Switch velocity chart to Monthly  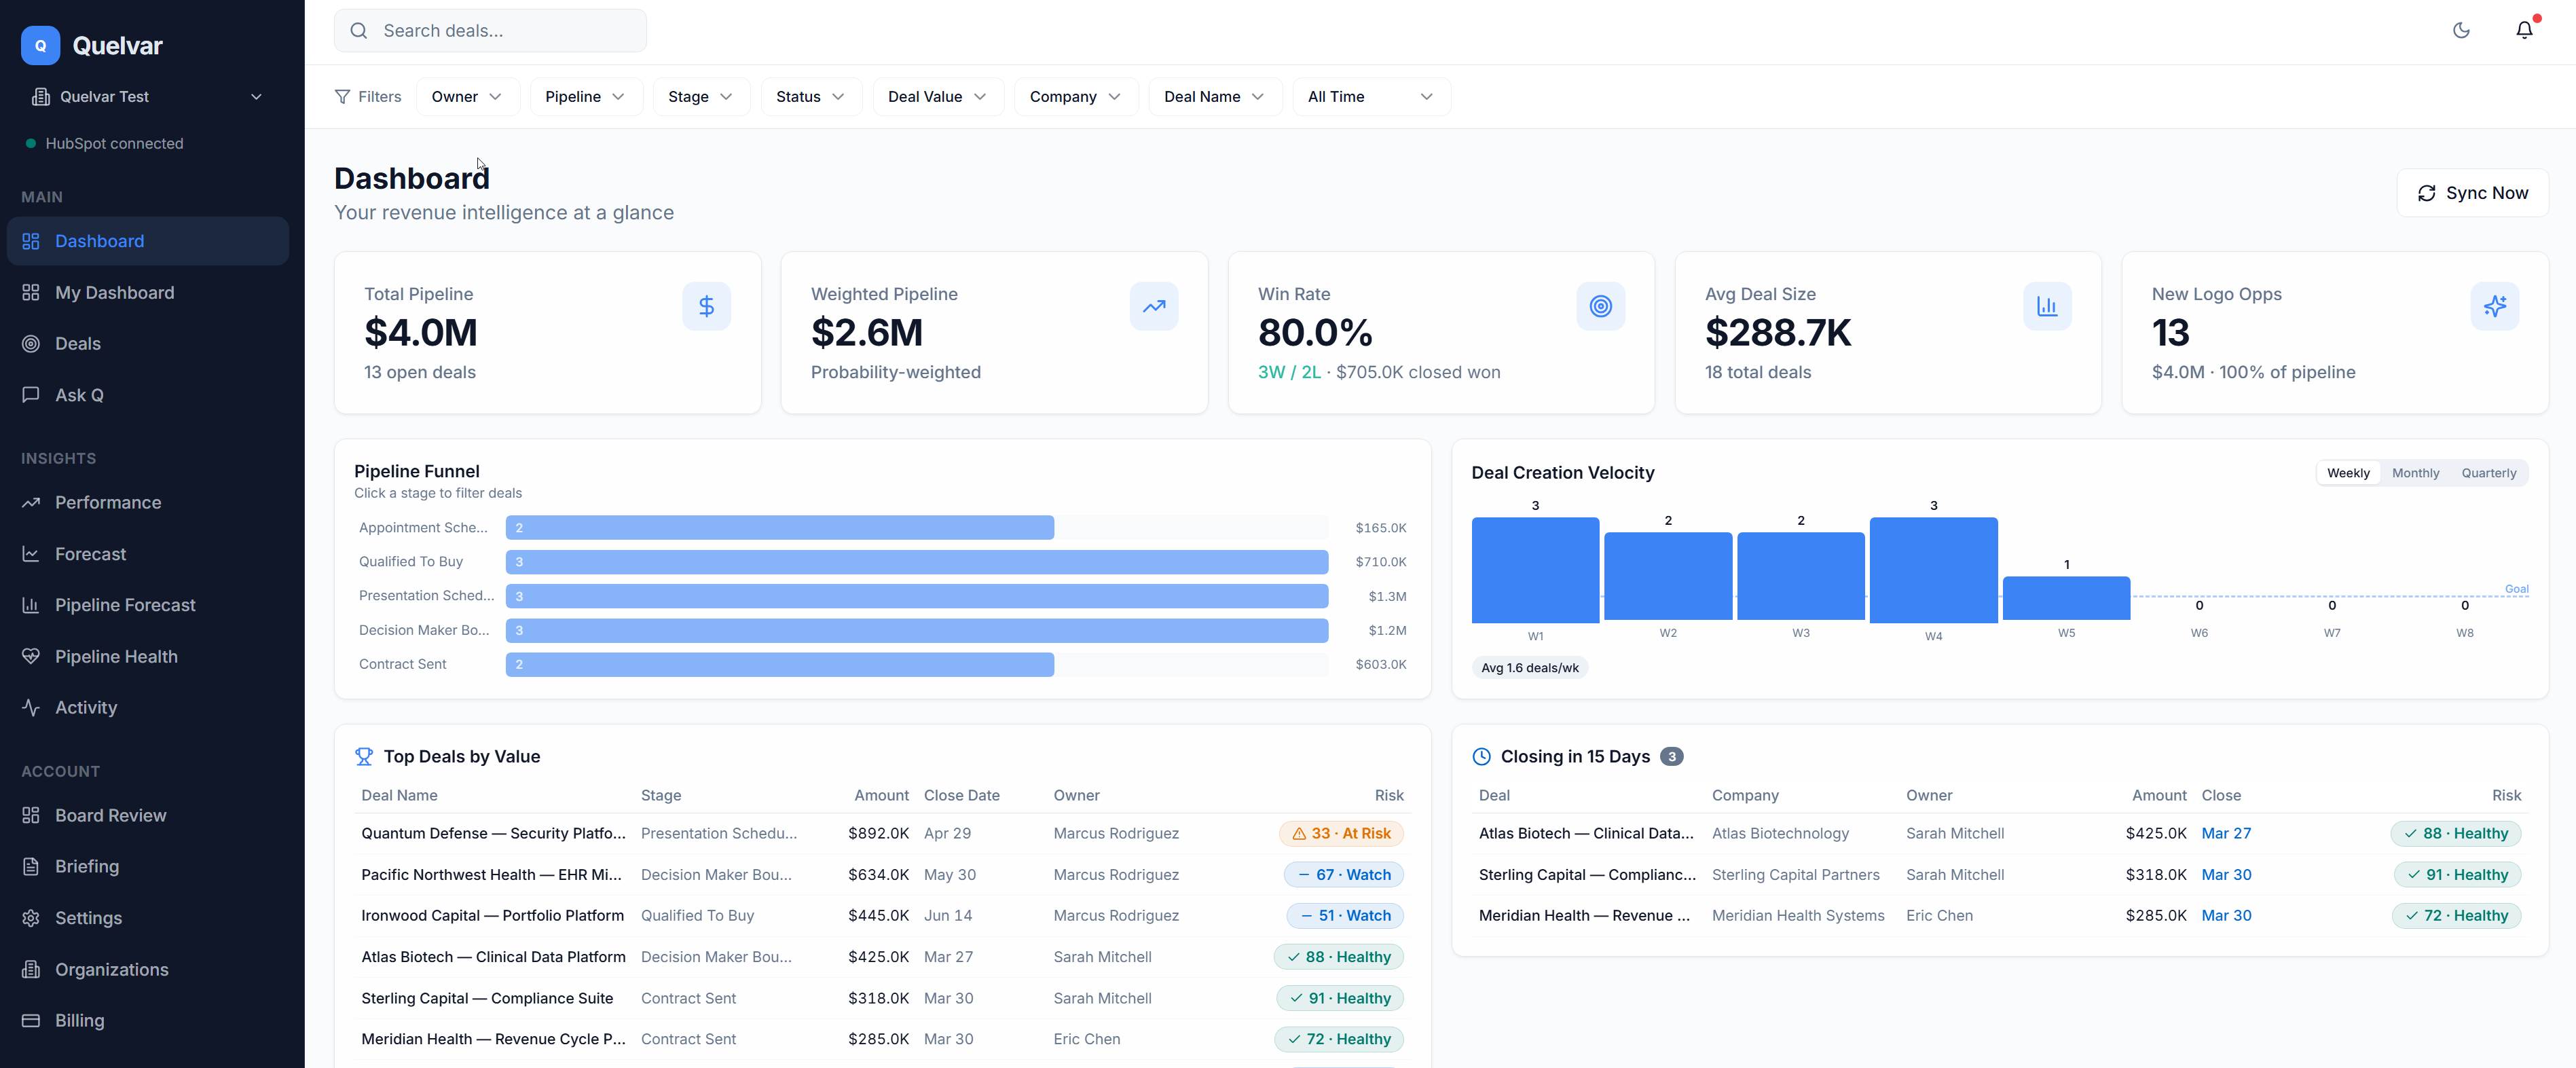pos(2415,473)
